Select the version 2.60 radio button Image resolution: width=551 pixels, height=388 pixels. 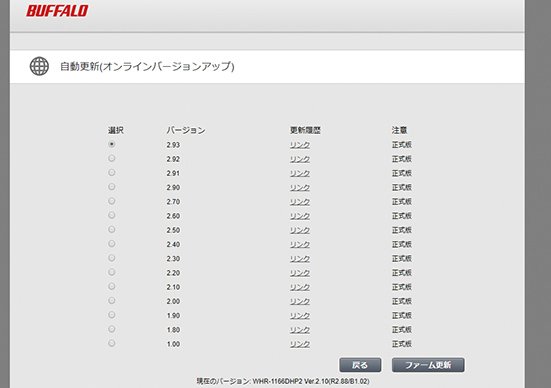pos(112,215)
